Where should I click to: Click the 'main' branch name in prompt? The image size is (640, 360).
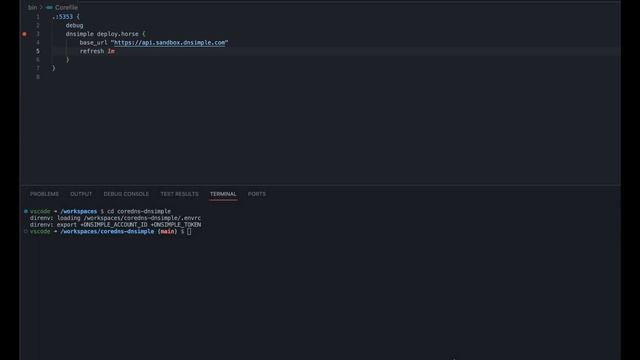167,231
